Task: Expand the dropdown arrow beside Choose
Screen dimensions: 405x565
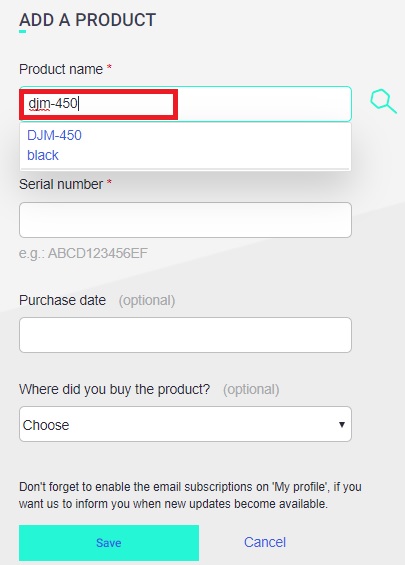Action: [x=342, y=424]
